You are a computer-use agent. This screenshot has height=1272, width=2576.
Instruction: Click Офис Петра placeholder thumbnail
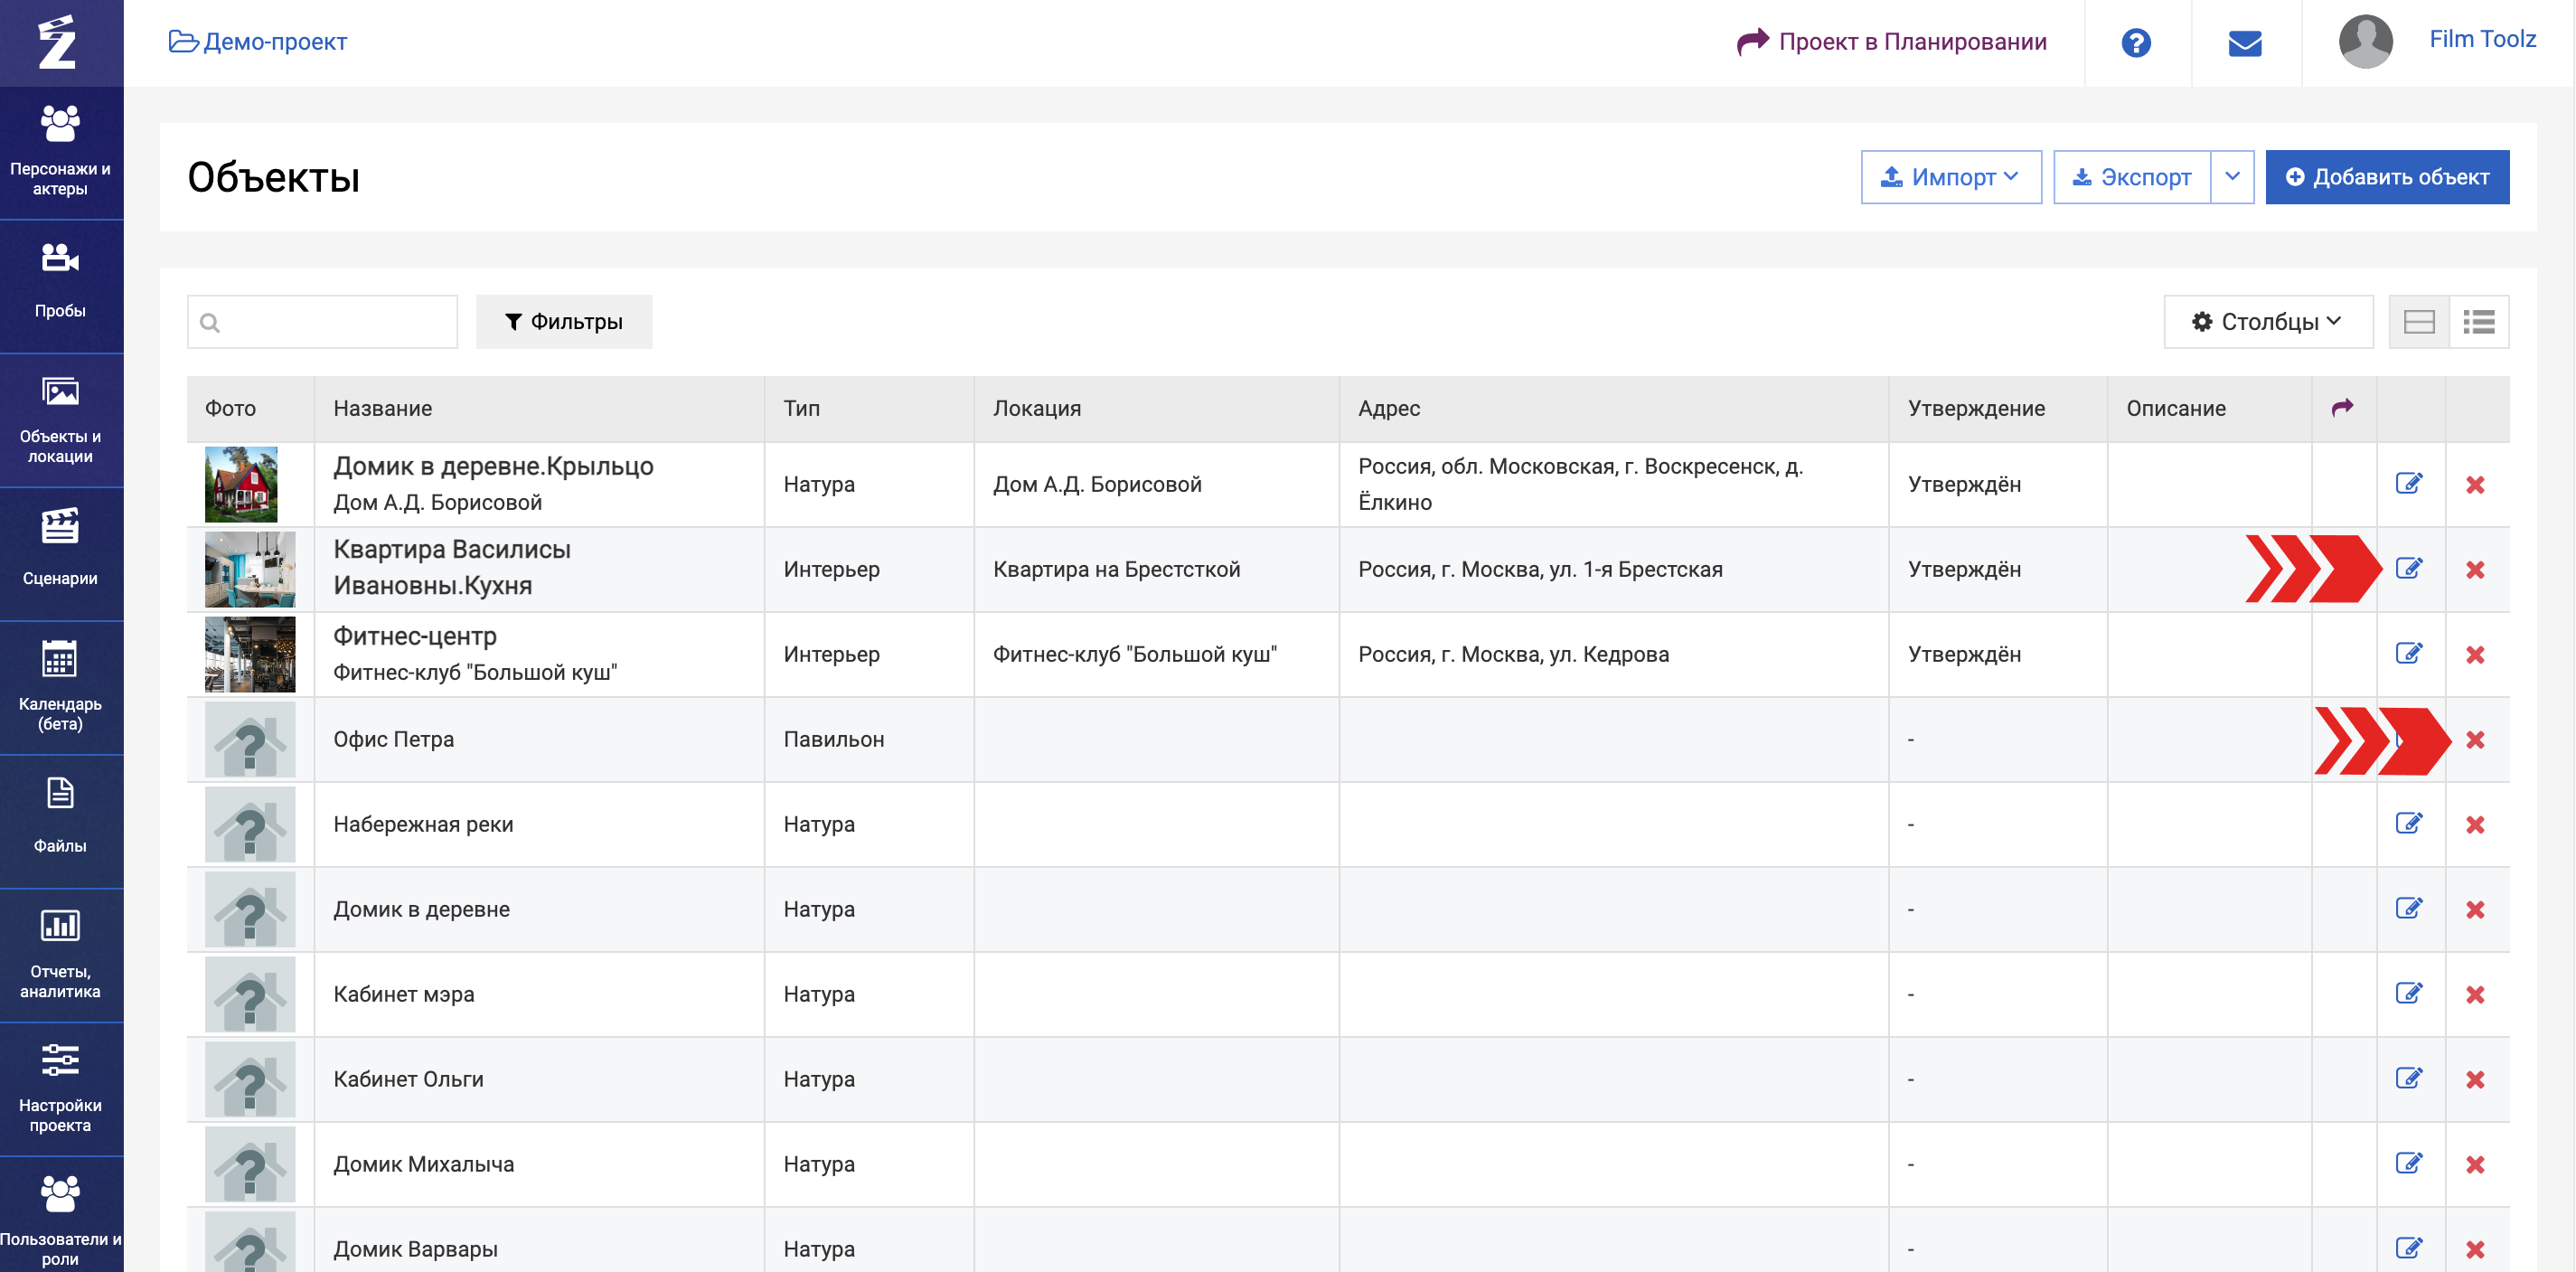[250, 740]
